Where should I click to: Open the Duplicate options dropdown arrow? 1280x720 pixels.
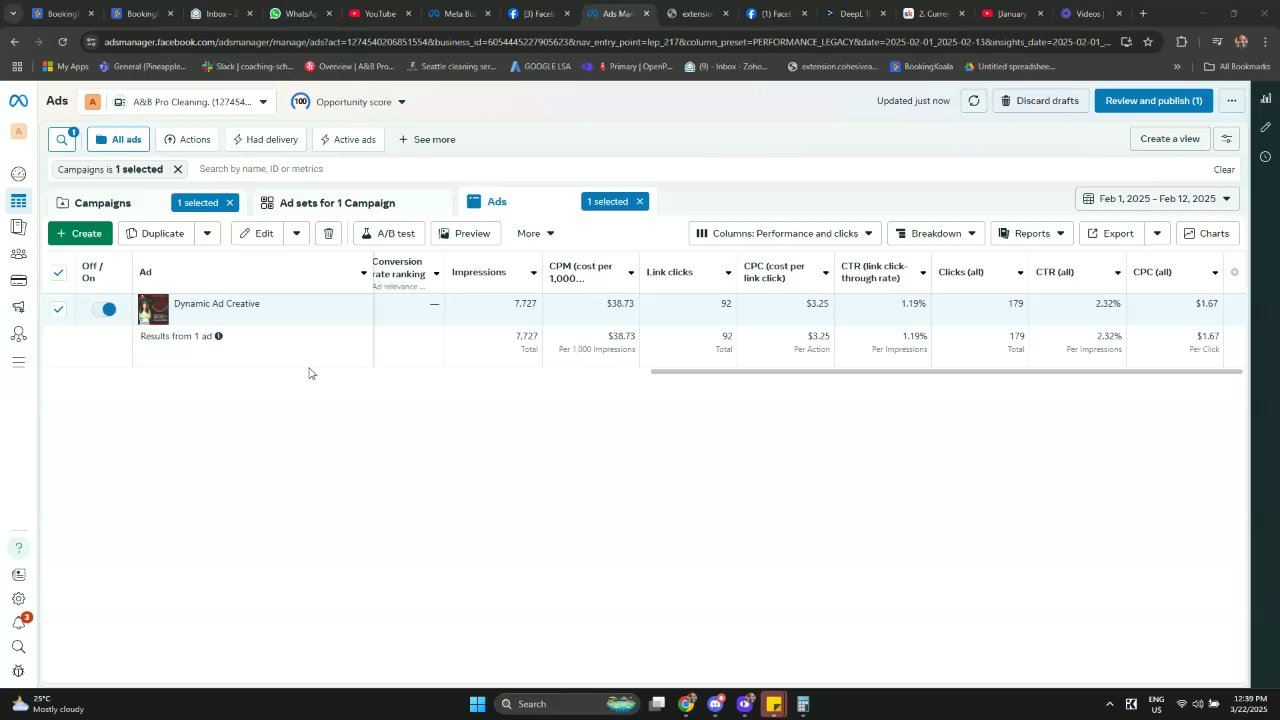[207, 233]
